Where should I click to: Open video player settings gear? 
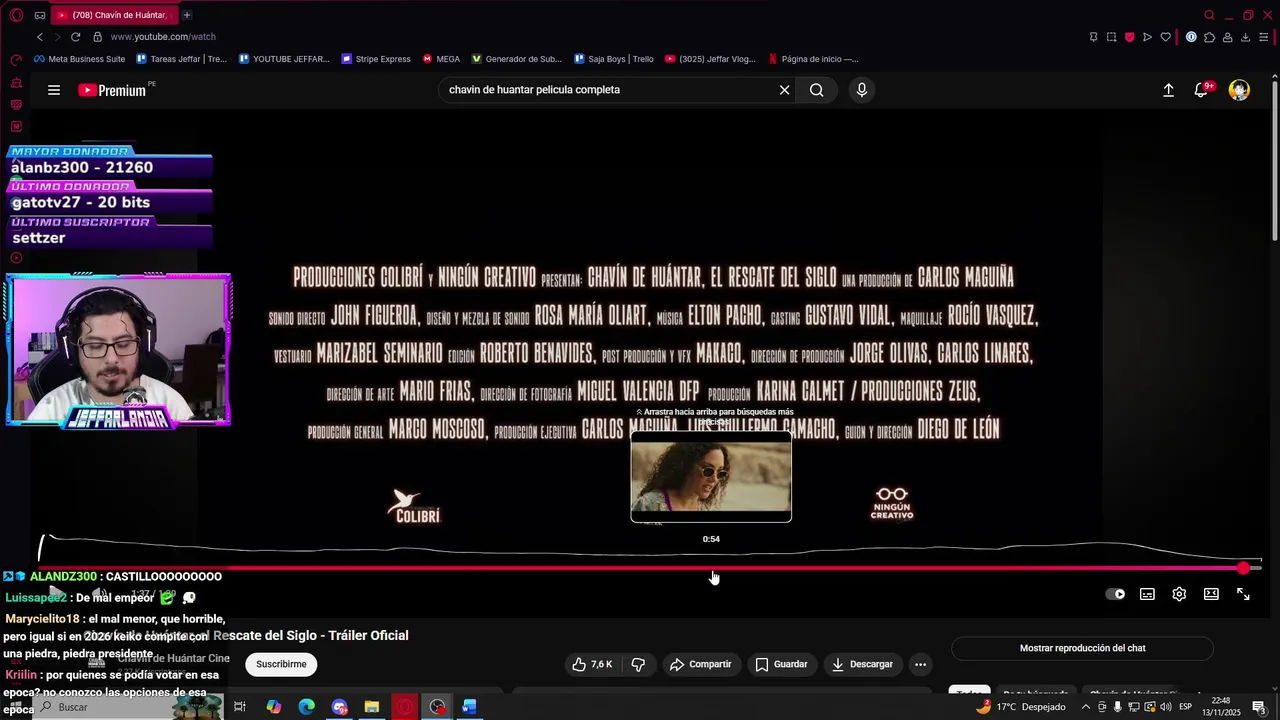[1179, 594]
